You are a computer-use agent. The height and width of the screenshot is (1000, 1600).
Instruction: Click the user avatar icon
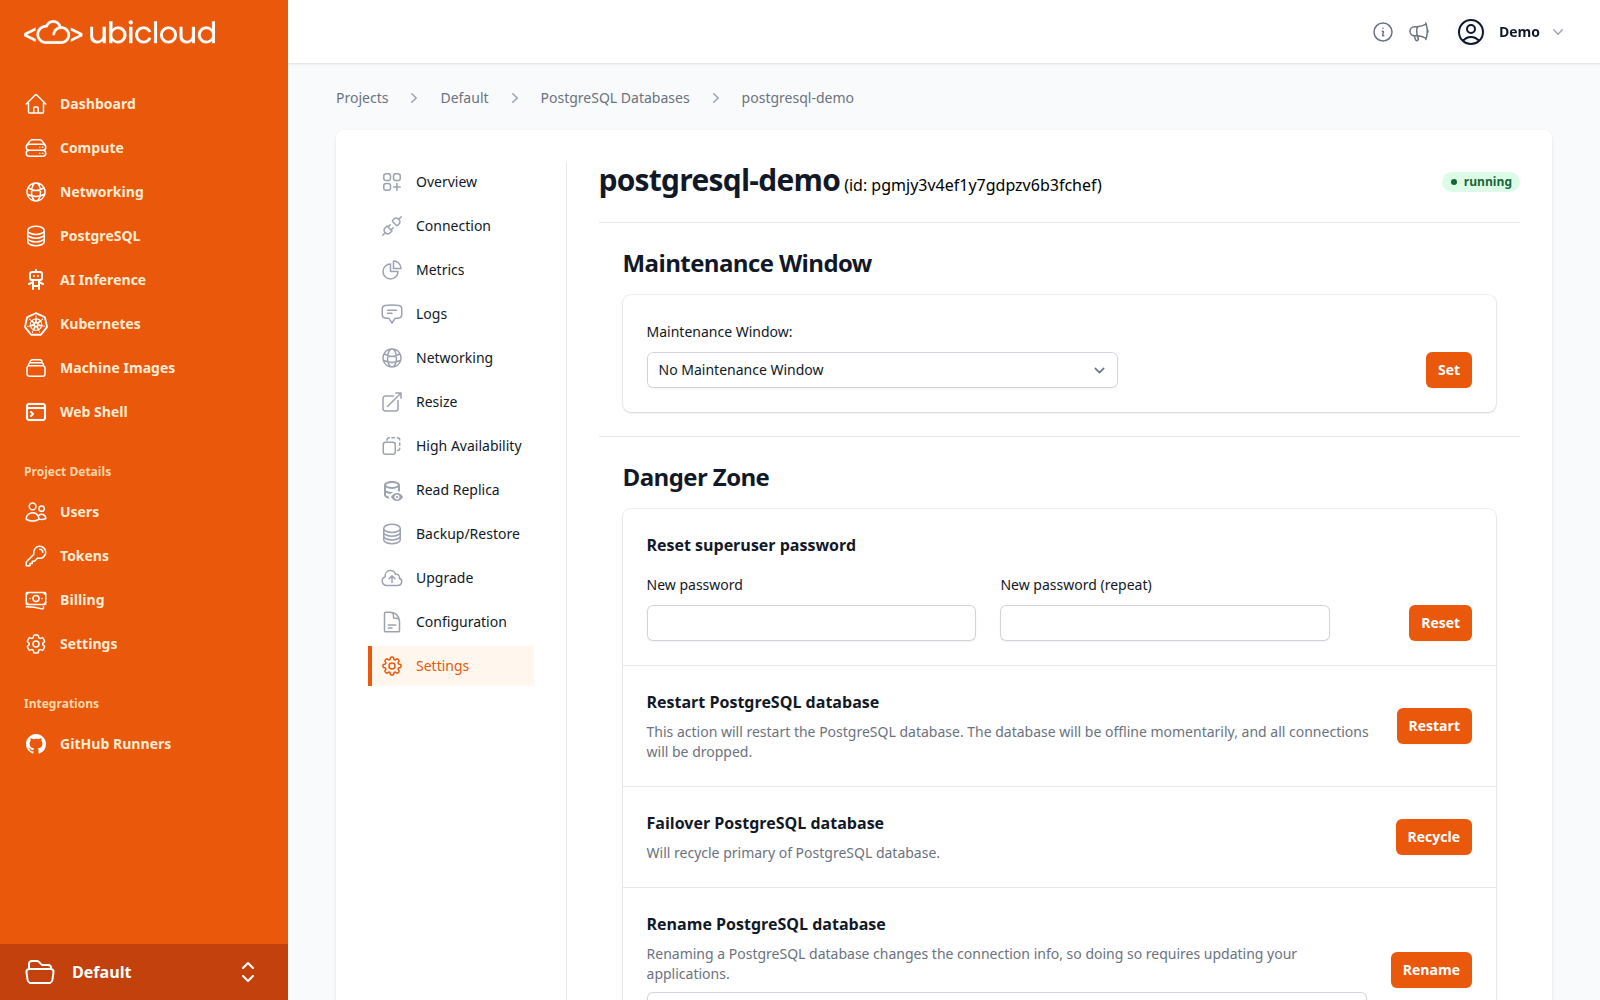click(1471, 32)
